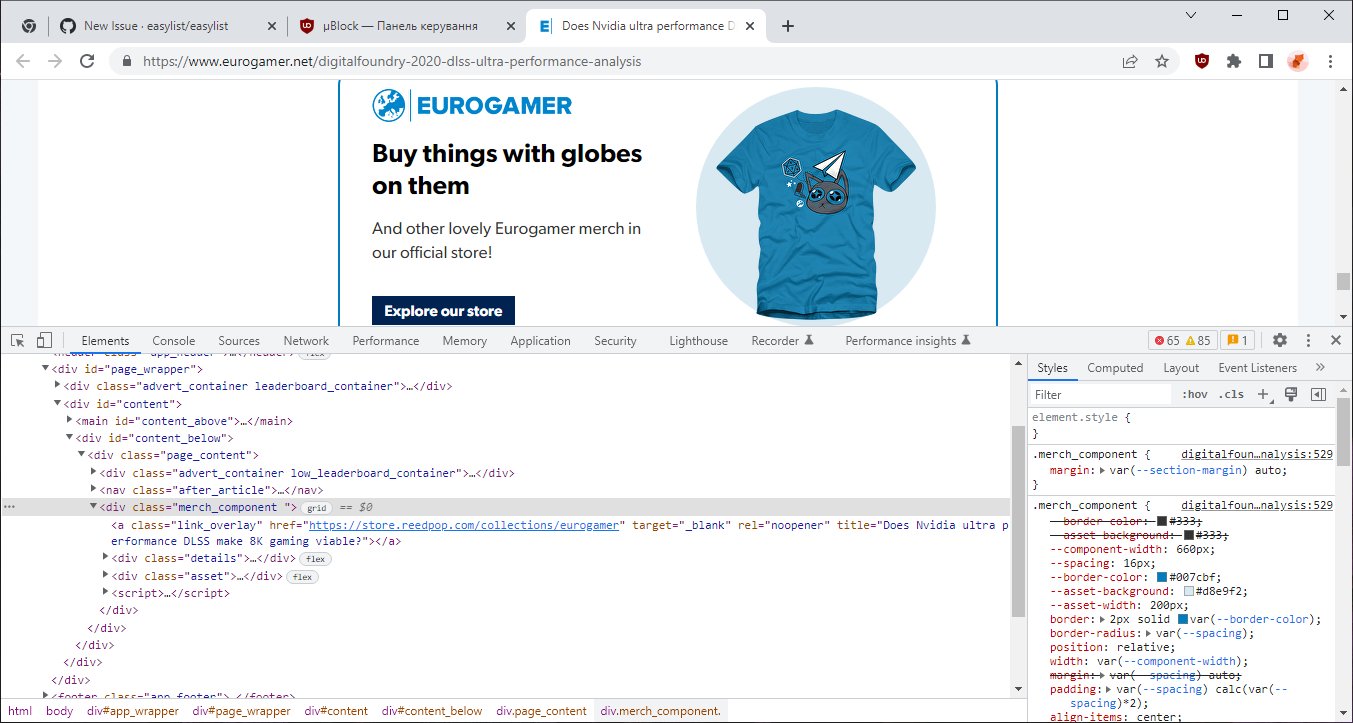This screenshot has height=723, width=1353.
Task: Click the bookmark star in the address bar
Action: (x=1162, y=61)
